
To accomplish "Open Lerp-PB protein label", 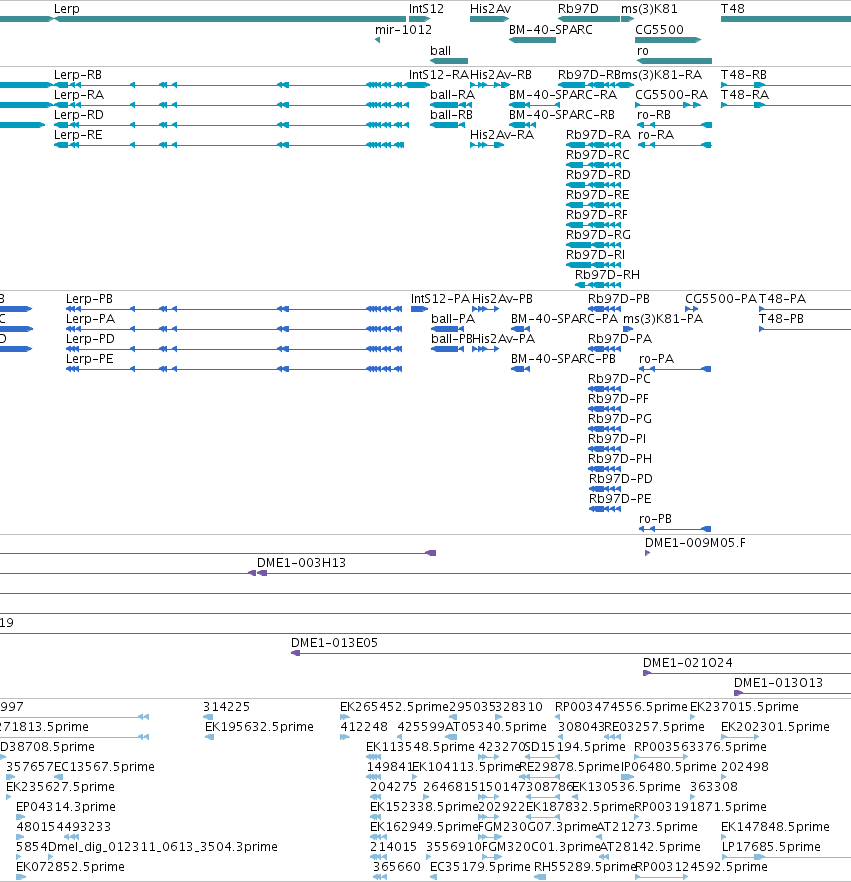I will (x=89, y=299).
